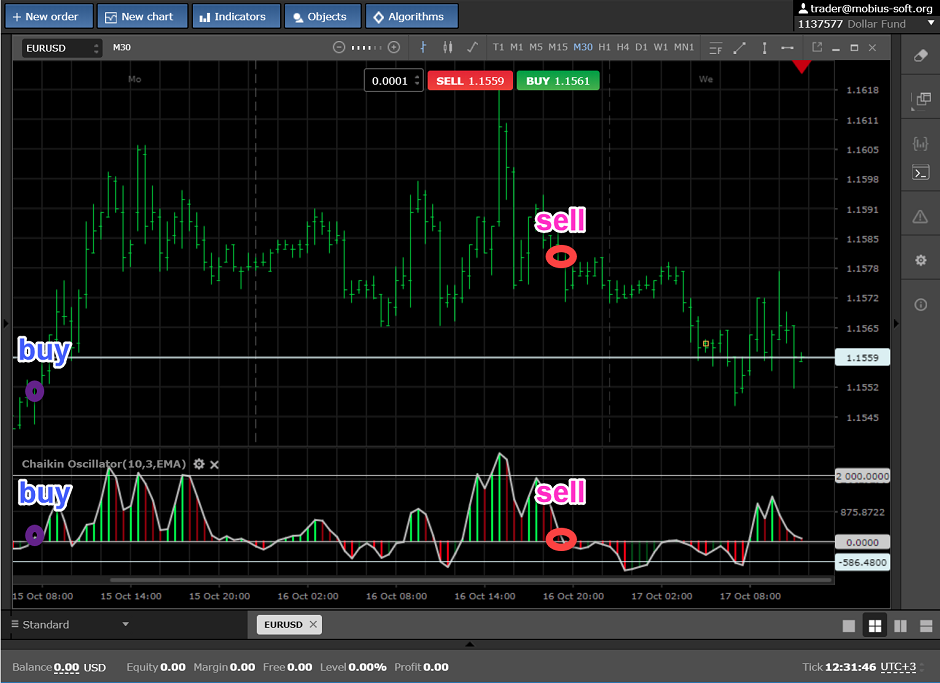Switch to single chart layout

coord(849,626)
